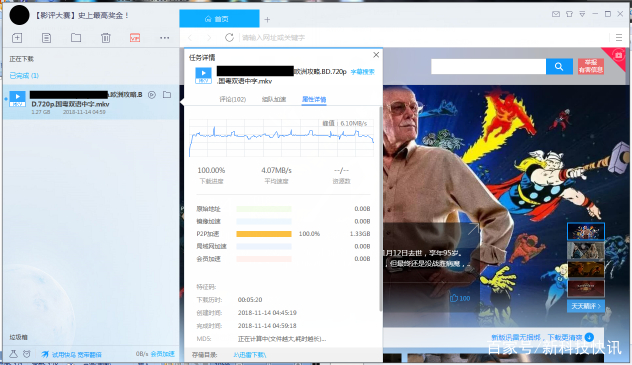The height and width of the screenshot is (365, 632).
Task: Click the play icon on the mkv task
Action: (152, 95)
